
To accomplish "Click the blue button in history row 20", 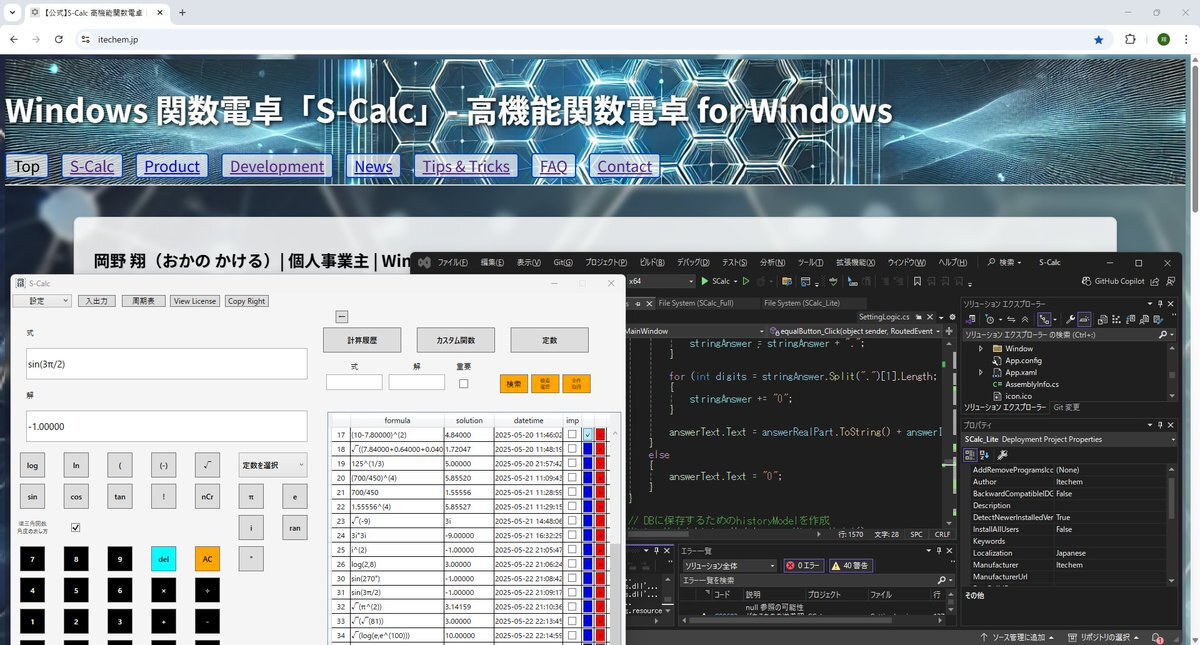I will (588, 480).
